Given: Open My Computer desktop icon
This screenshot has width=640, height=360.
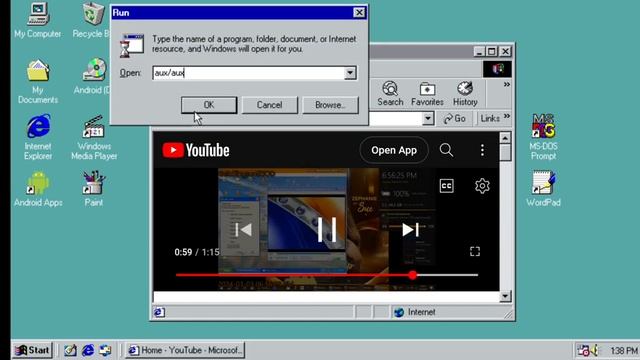Looking at the screenshot, I should coord(38,20).
